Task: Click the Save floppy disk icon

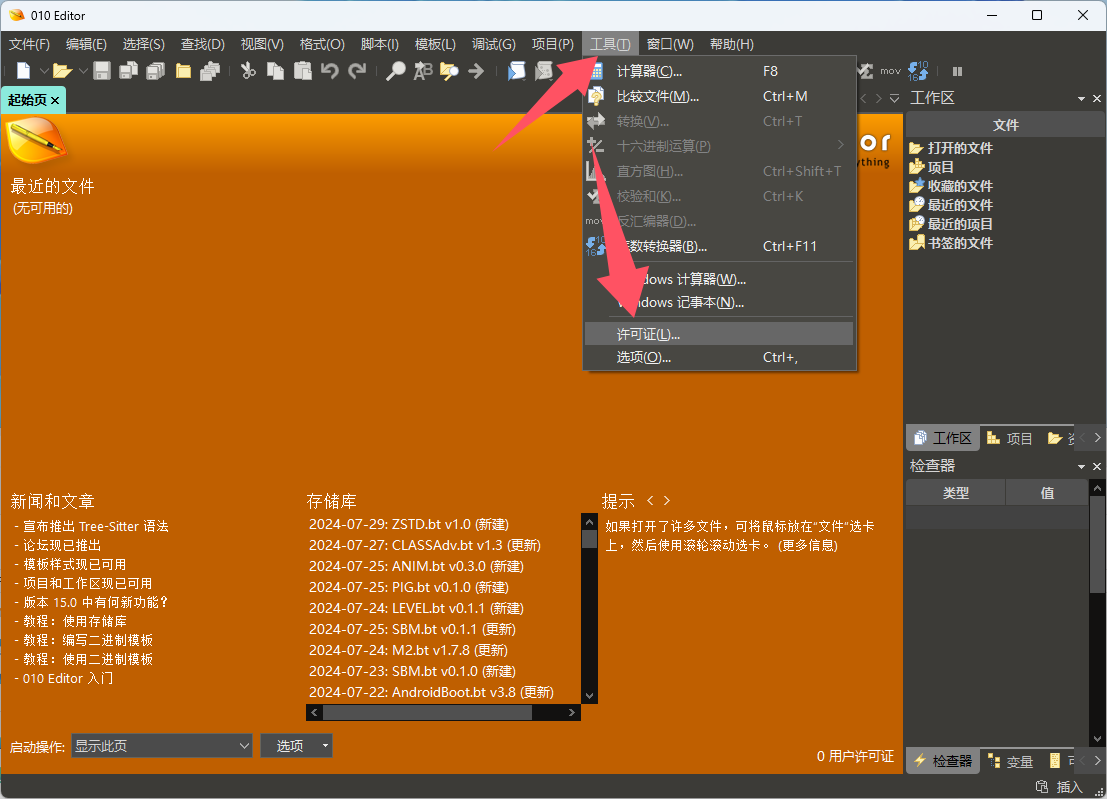Action: 102,71
